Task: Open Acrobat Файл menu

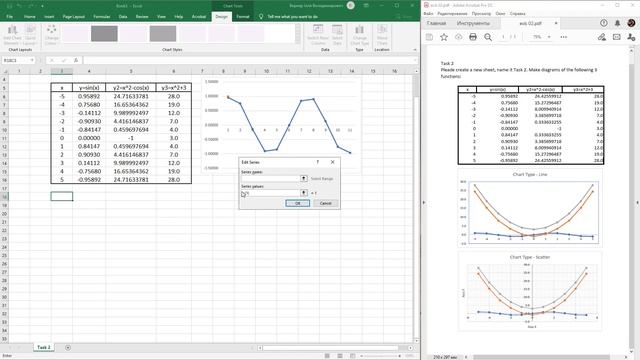Action: pos(428,13)
